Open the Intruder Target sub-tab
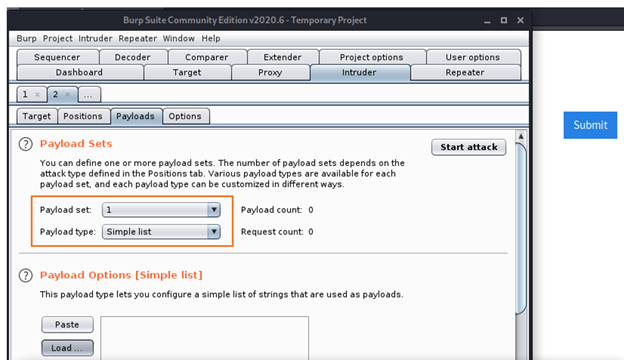Image resolution: width=624 pixels, height=360 pixels. pos(37,116)
